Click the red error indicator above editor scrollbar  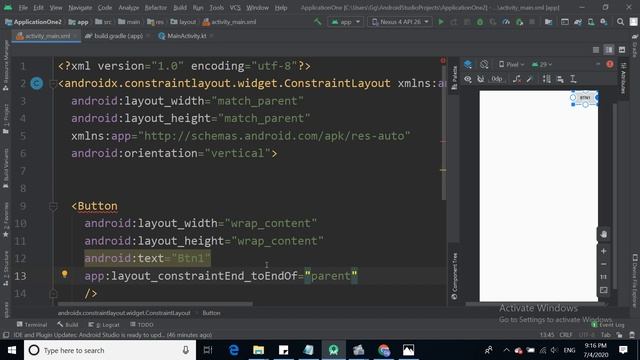[443, 61]
